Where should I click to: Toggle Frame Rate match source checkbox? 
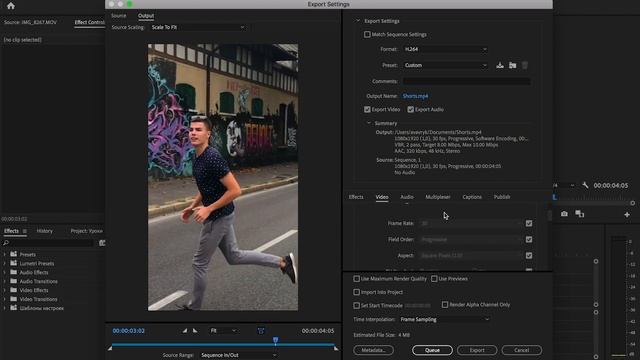[529, 223]
